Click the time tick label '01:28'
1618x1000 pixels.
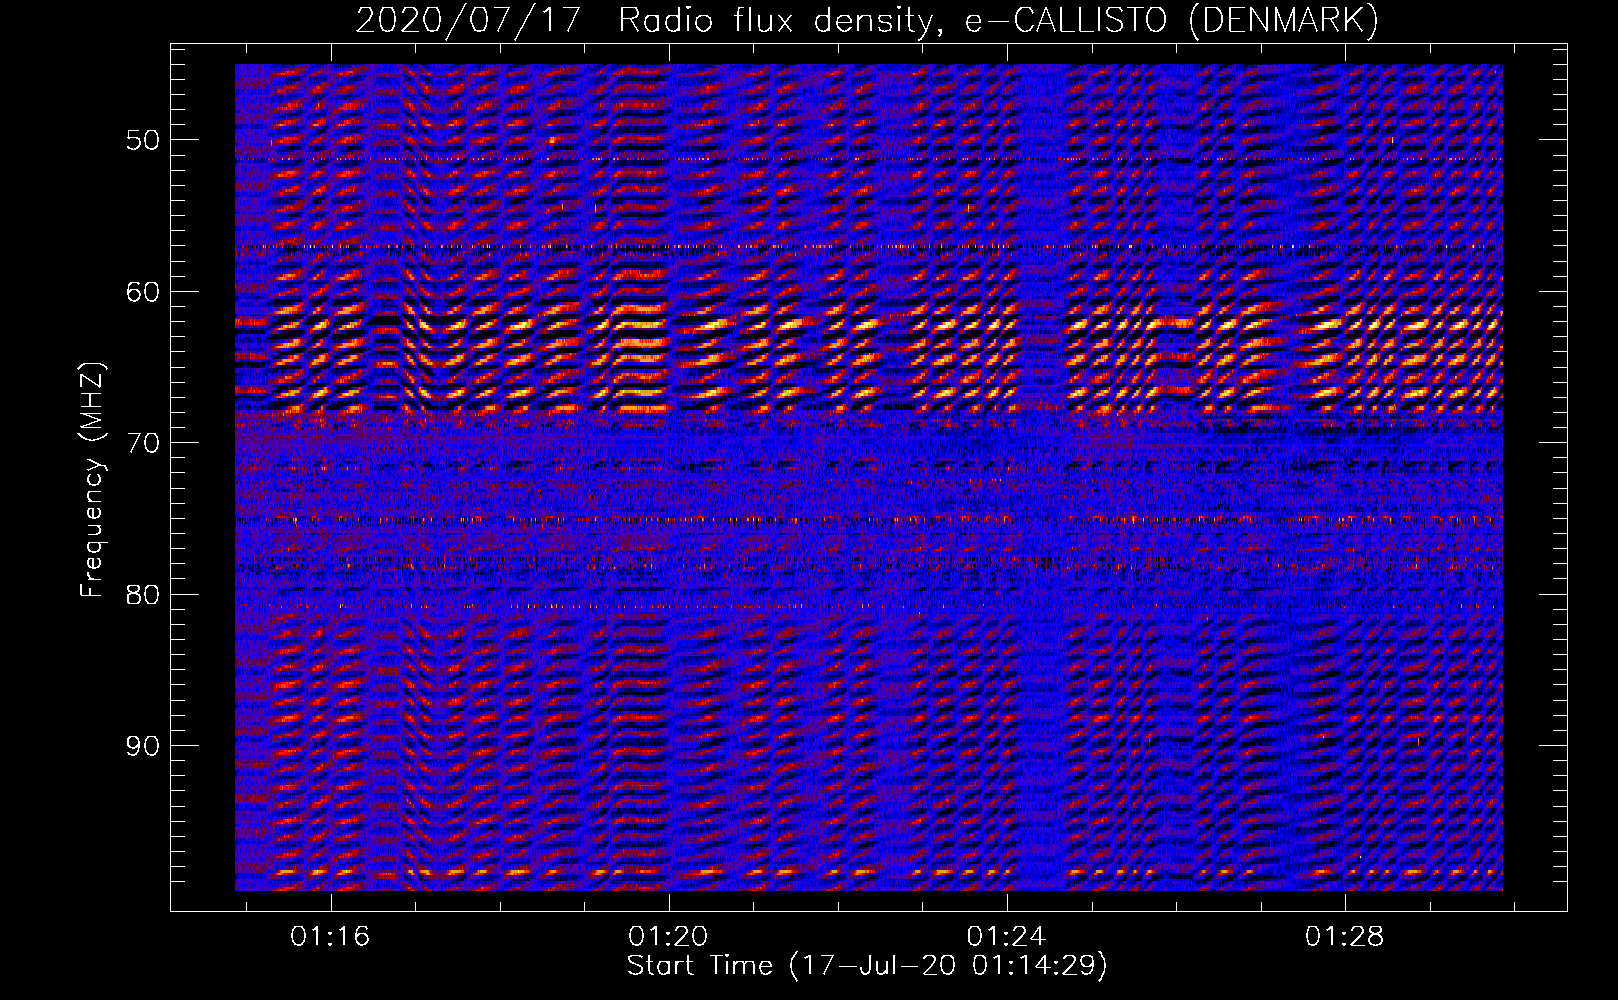pyautogui.click(x=1345, y=936)
